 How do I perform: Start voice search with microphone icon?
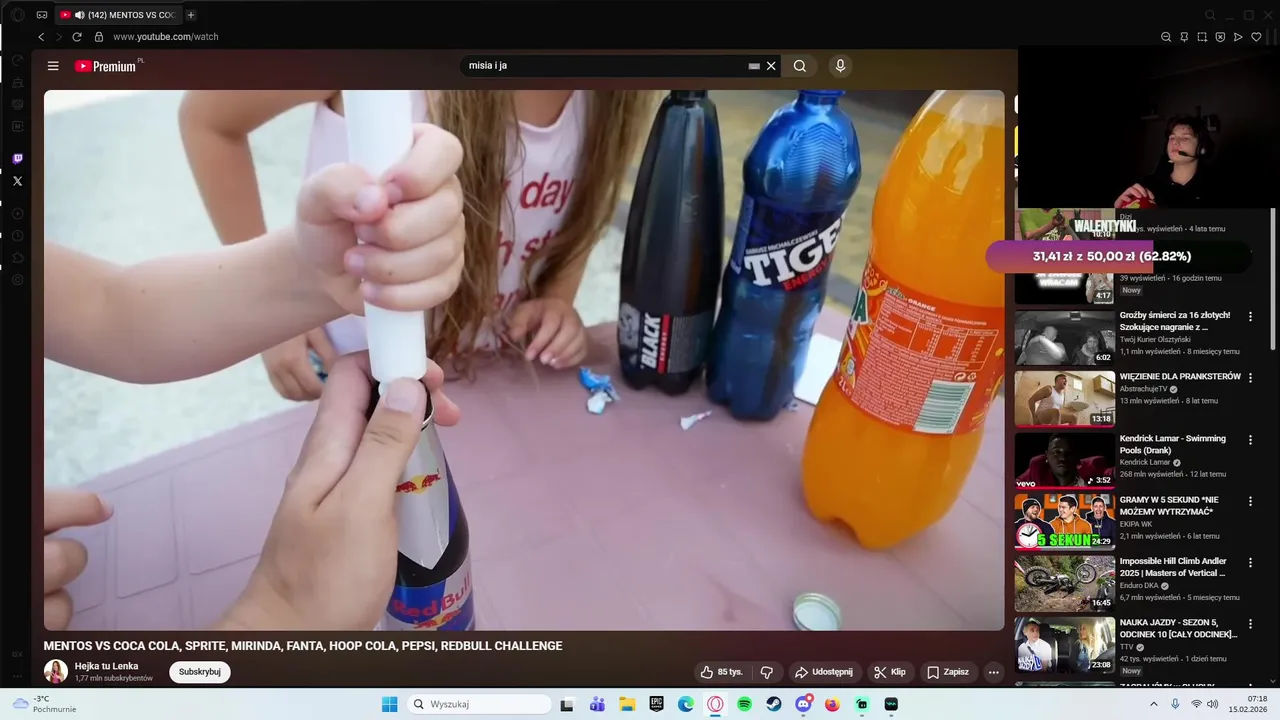click(x=840, y=66)
